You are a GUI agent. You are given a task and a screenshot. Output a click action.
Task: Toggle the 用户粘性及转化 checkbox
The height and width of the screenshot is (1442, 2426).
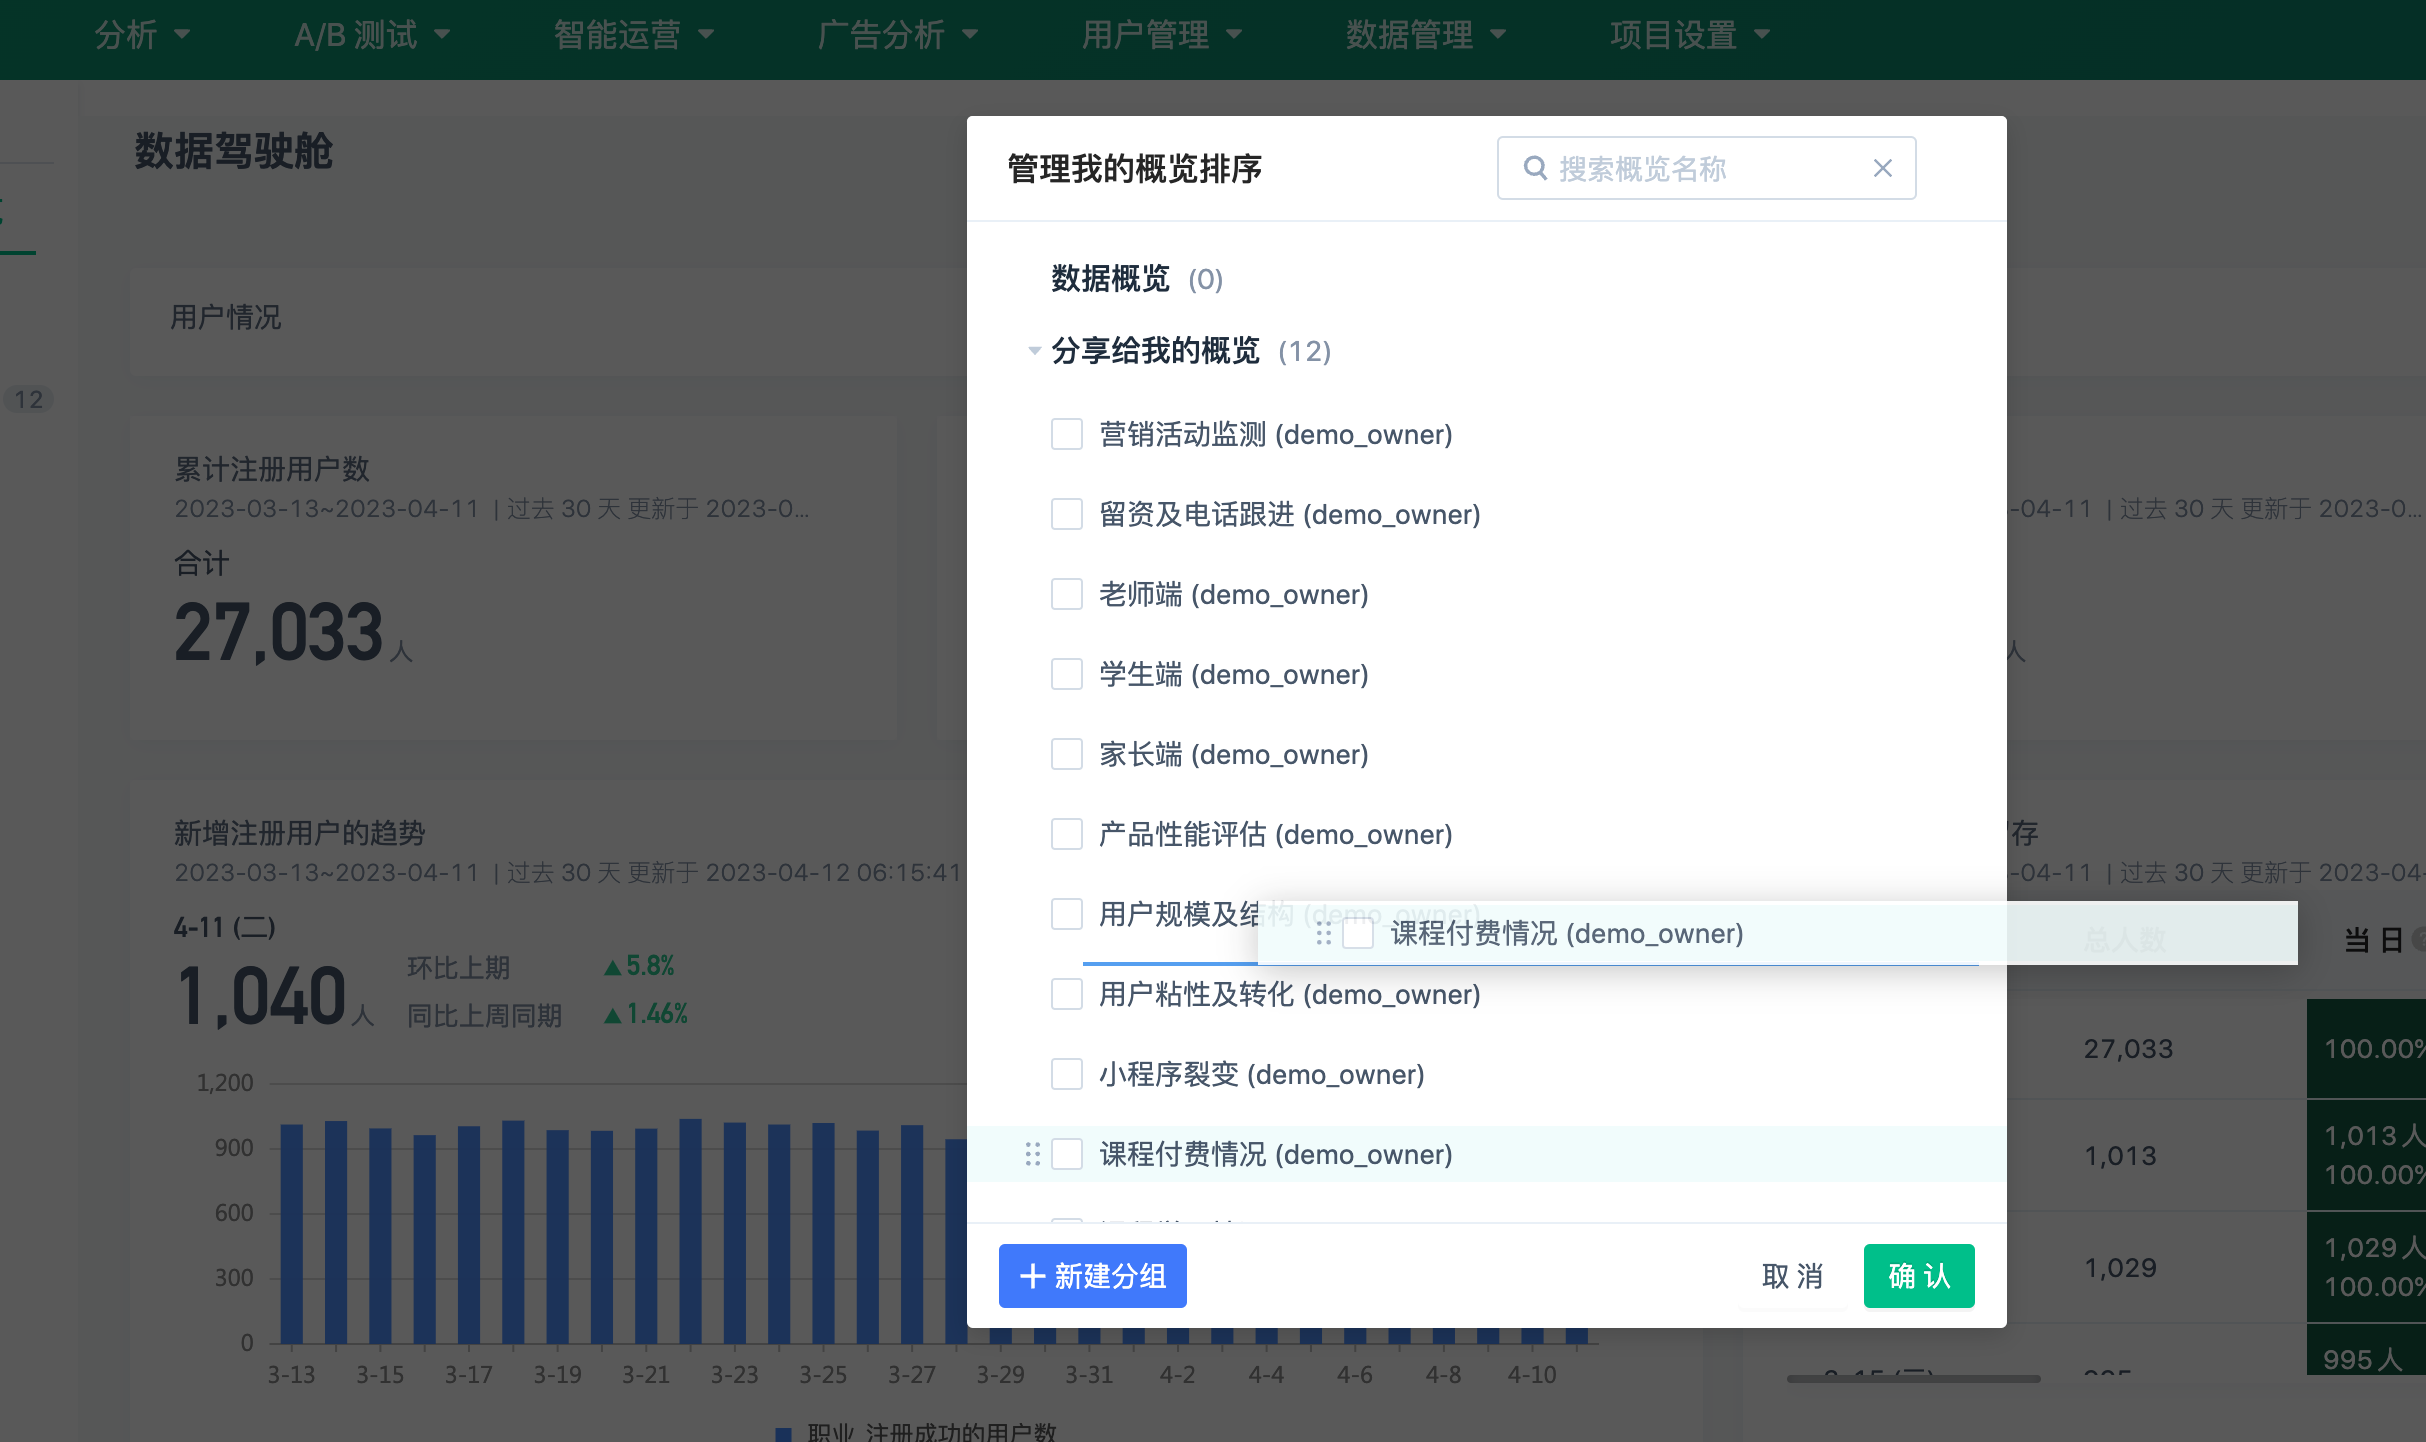1067,994
